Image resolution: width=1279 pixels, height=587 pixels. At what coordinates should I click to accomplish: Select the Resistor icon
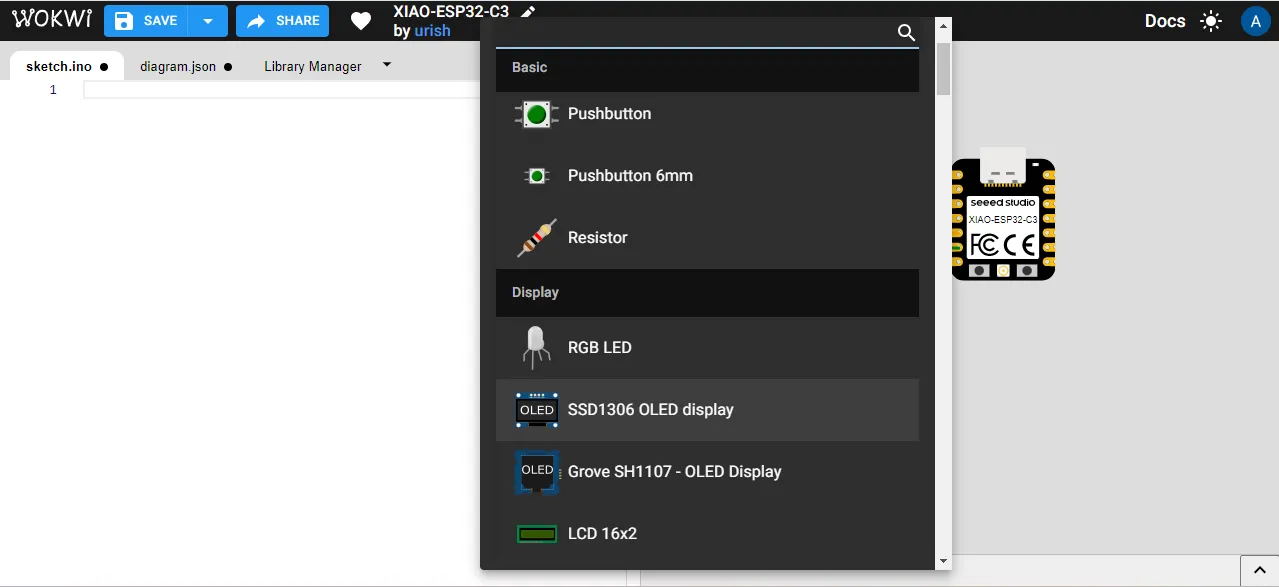point(537,238)
